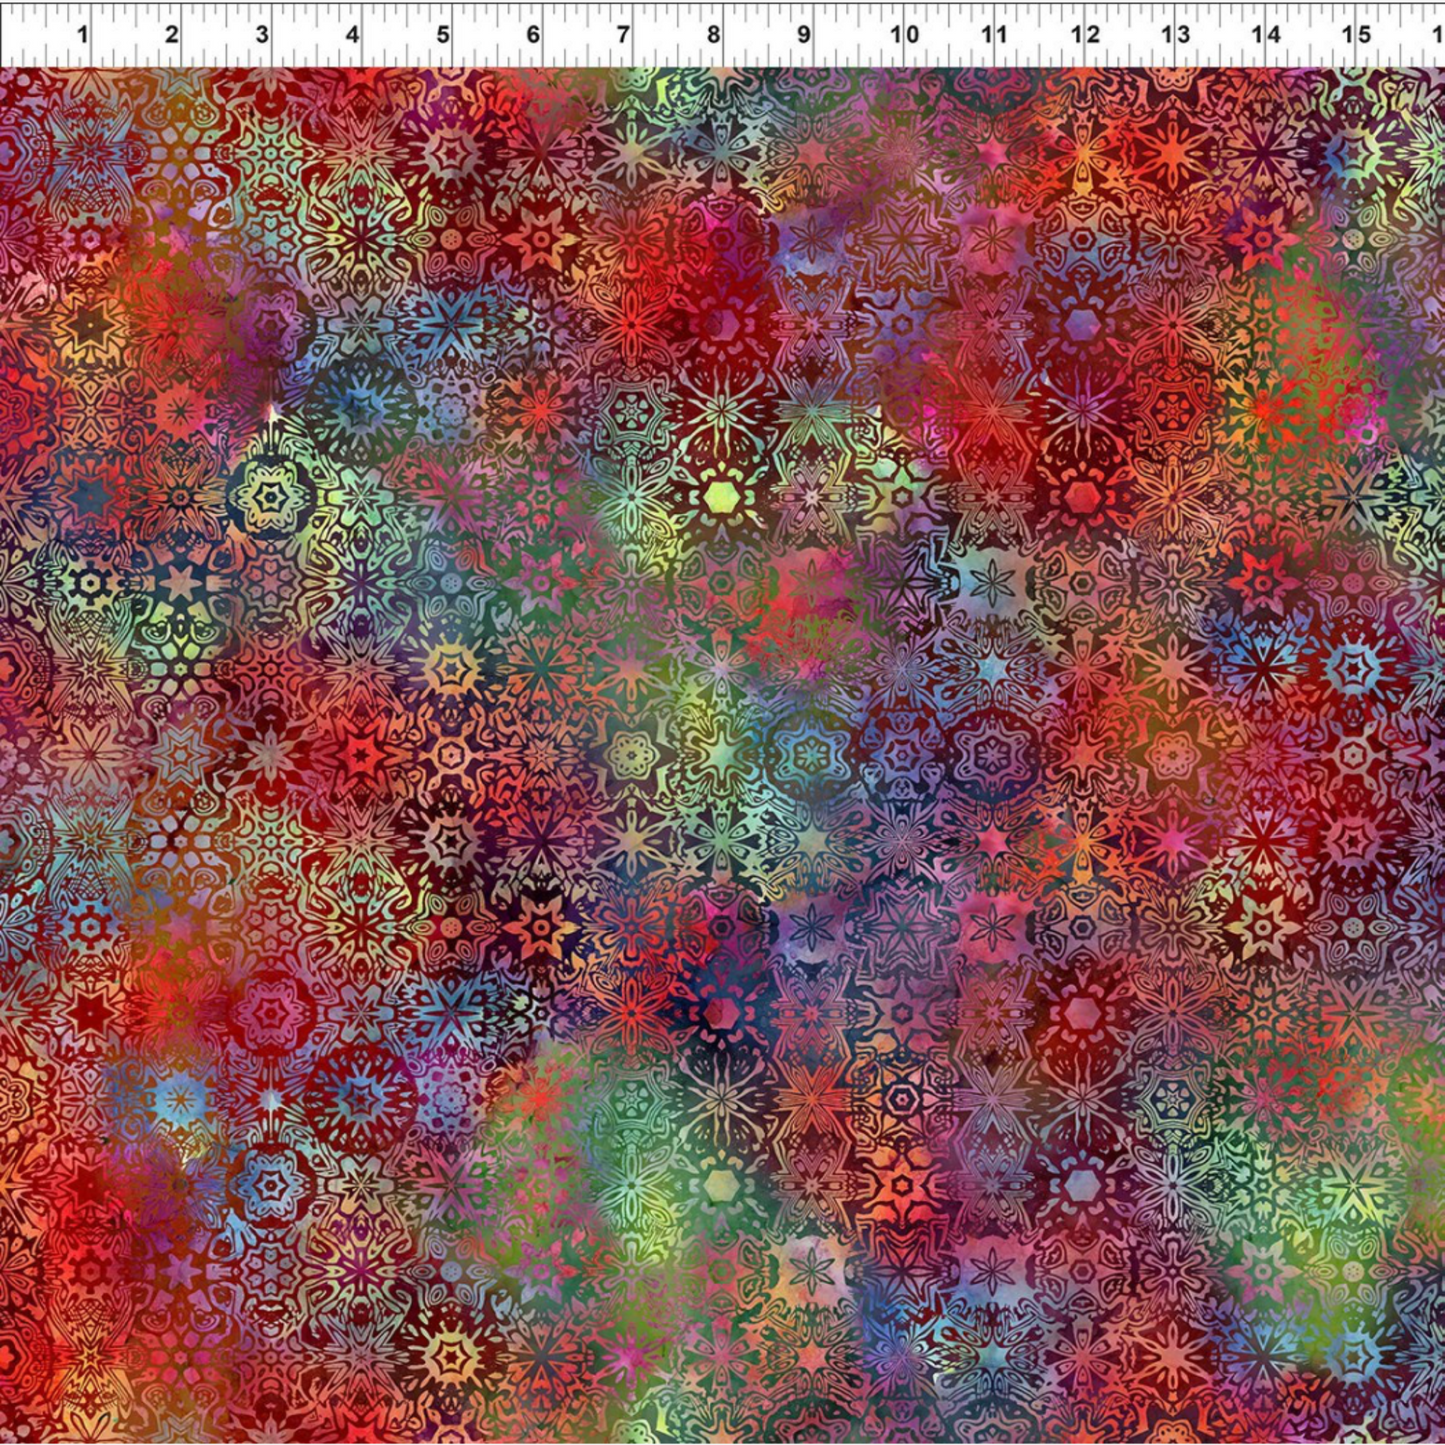This screenshot has width=1445, height=1445.
Task: Select the ruler label 2
Action: 172,35
